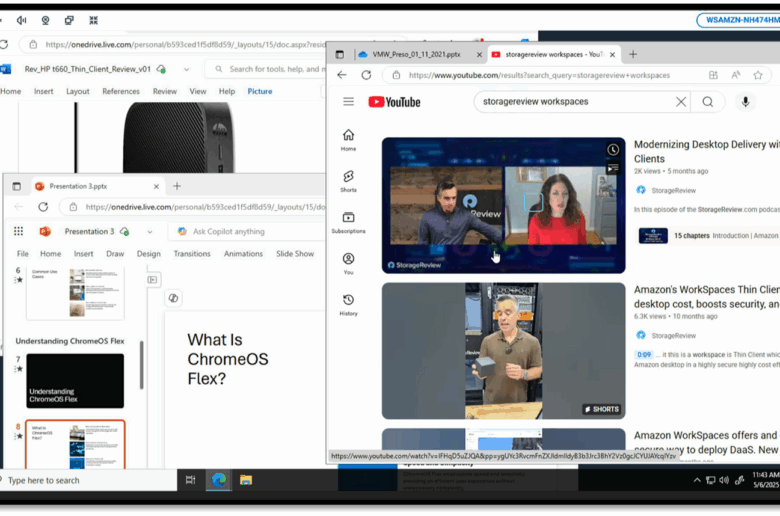Open tab actions menu in Presentation window
The image size is (780, 516).
pyautogui.click(x=16, y=186)
